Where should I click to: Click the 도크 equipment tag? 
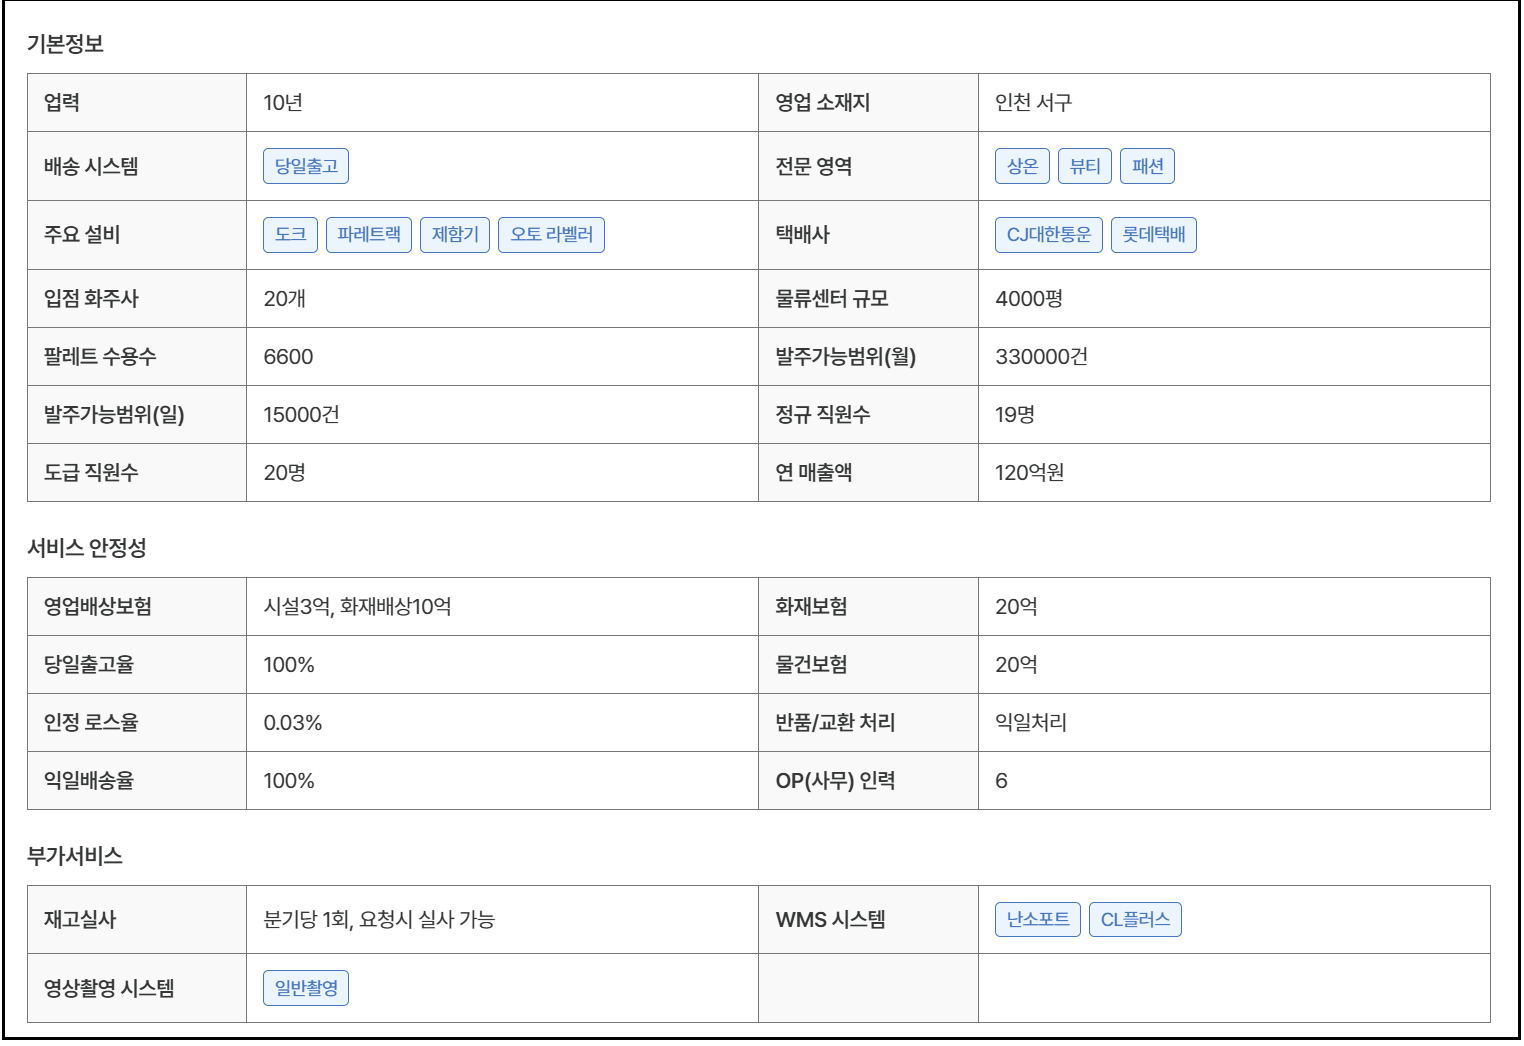[290, 235]
